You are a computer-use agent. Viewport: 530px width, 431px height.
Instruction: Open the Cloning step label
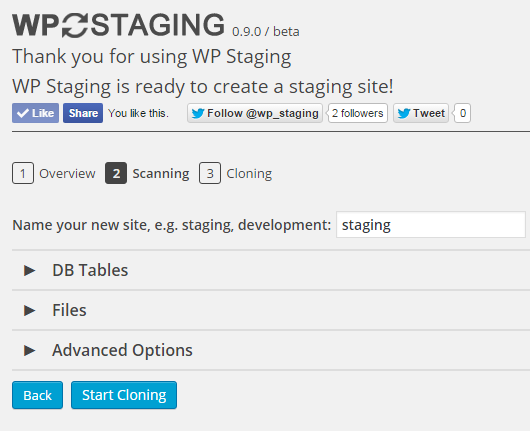point(249,174)
